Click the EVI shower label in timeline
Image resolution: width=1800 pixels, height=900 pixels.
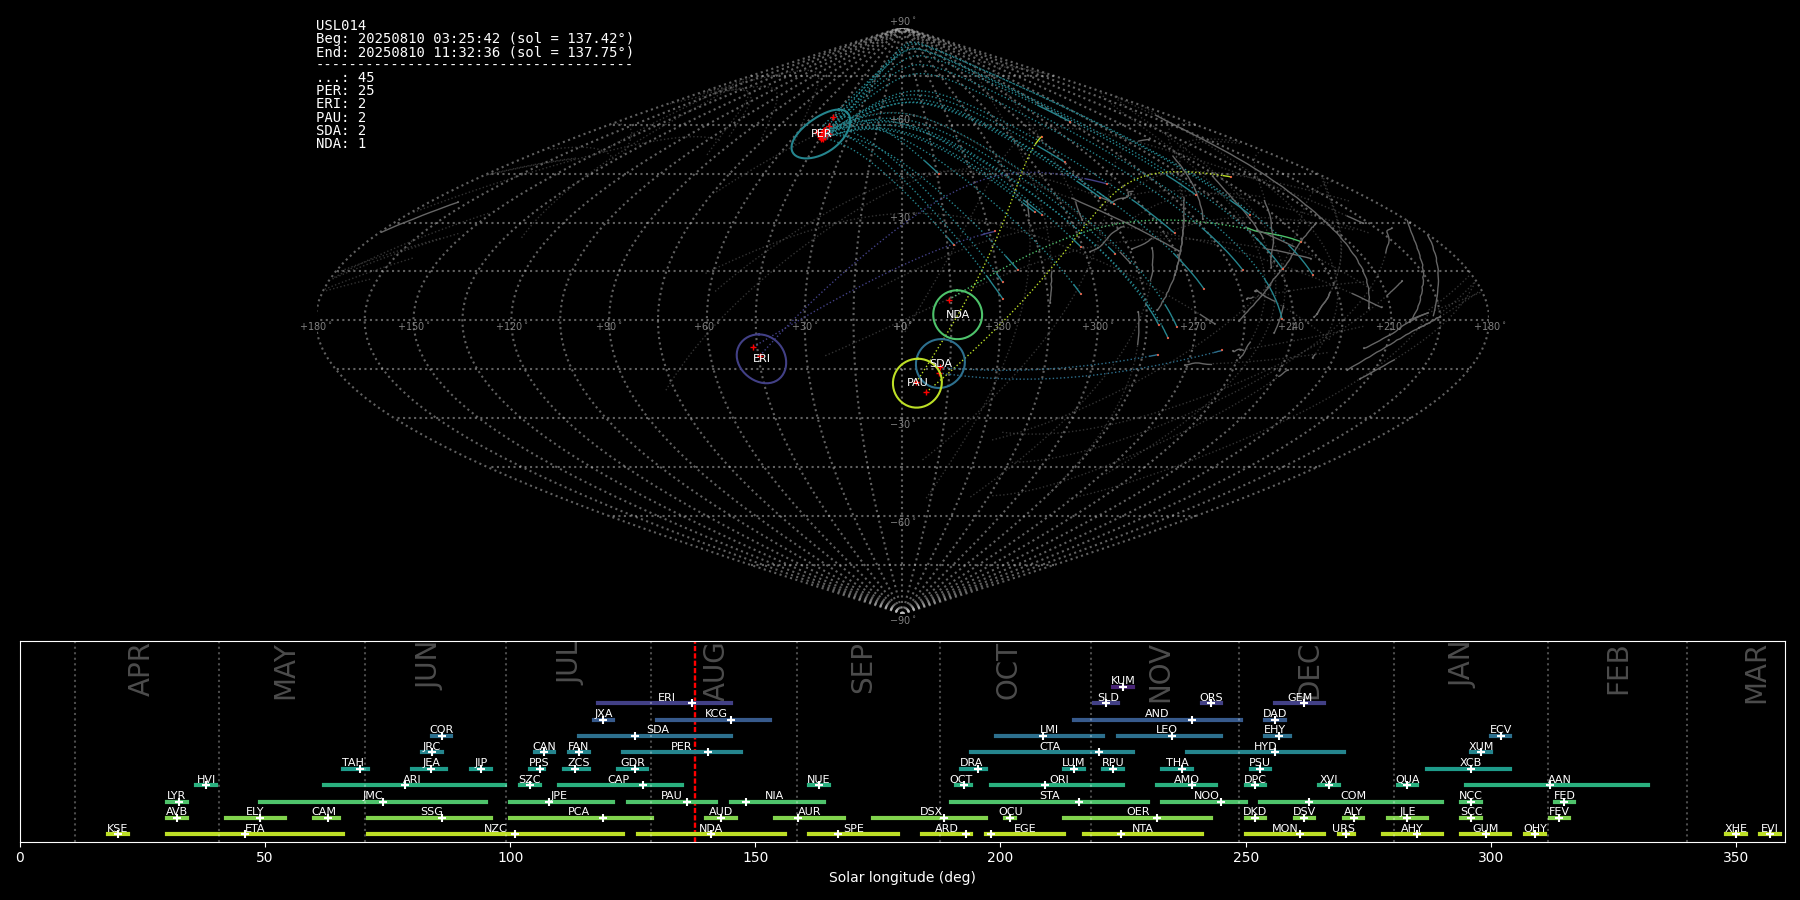[1770, 829]
